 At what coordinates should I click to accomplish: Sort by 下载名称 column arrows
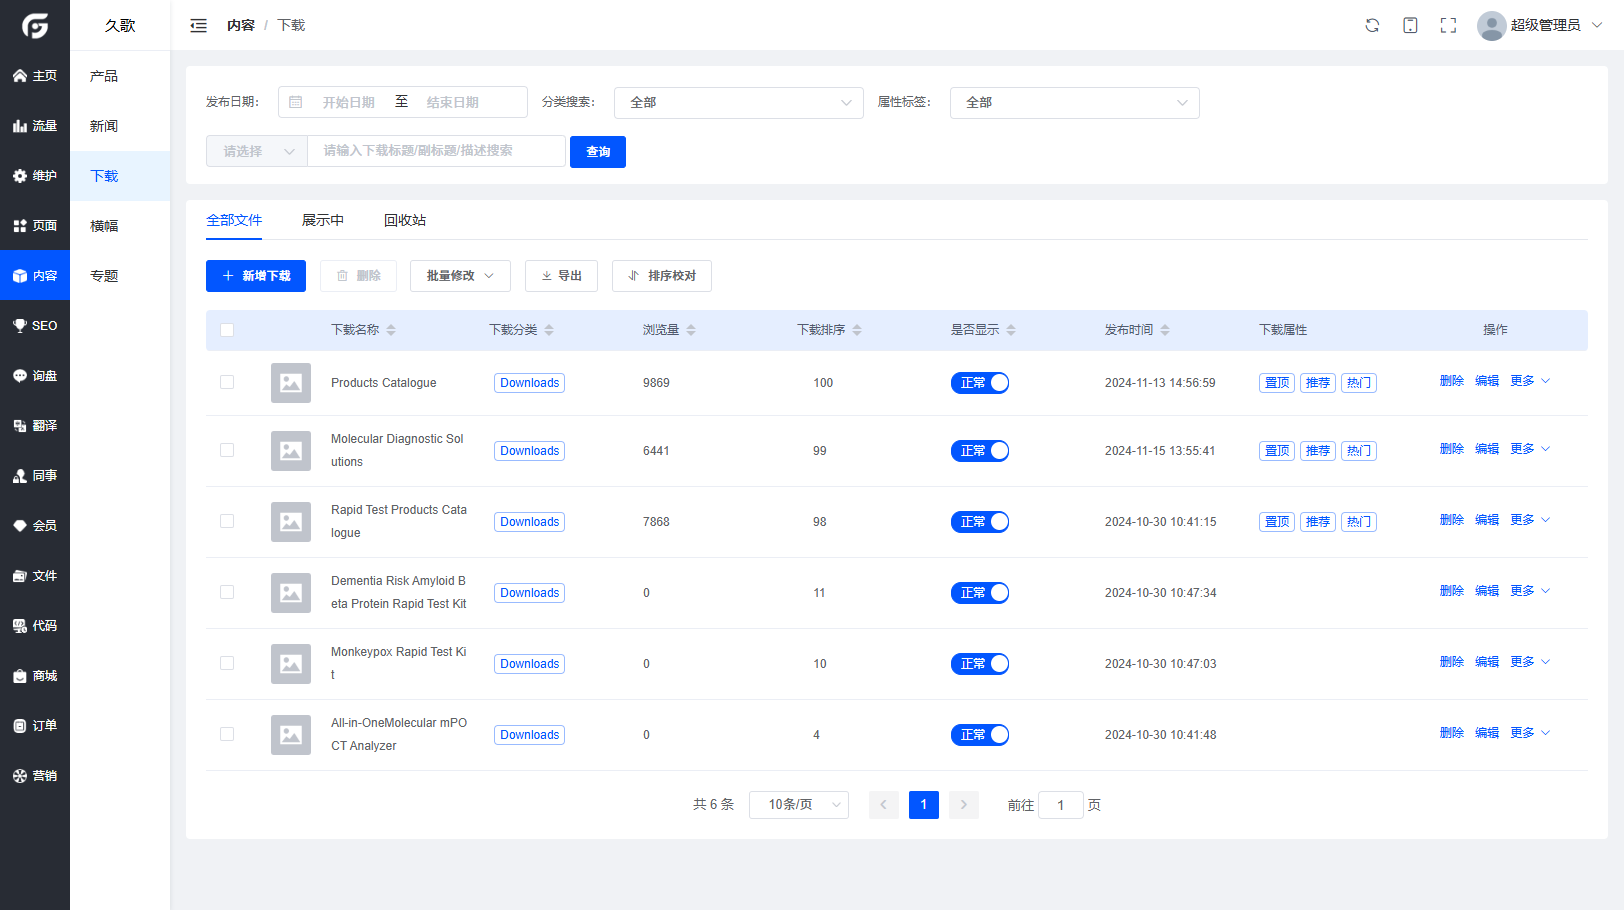coord(391,330)
